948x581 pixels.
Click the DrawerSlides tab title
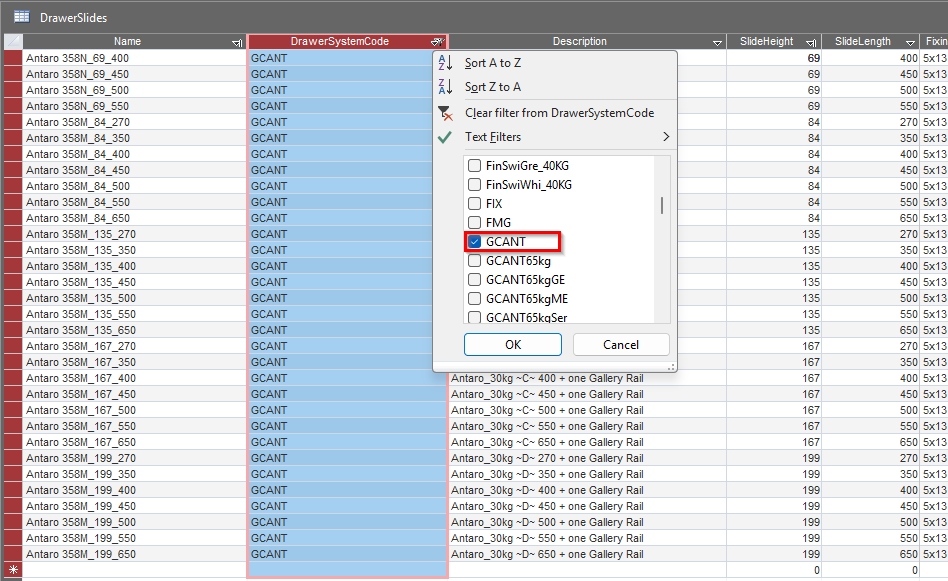(x=73, y=18)
